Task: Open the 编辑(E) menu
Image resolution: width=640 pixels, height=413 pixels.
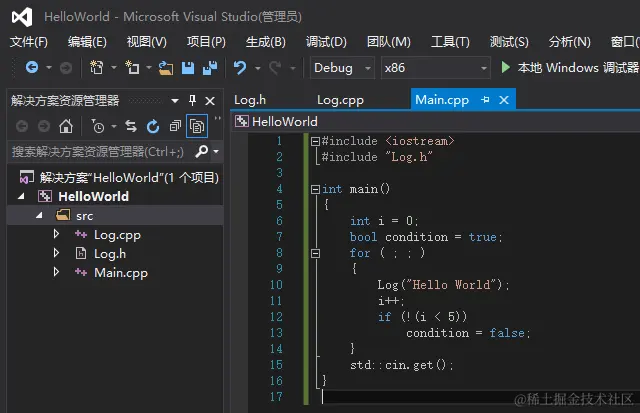Action: [x=87, y=42]
